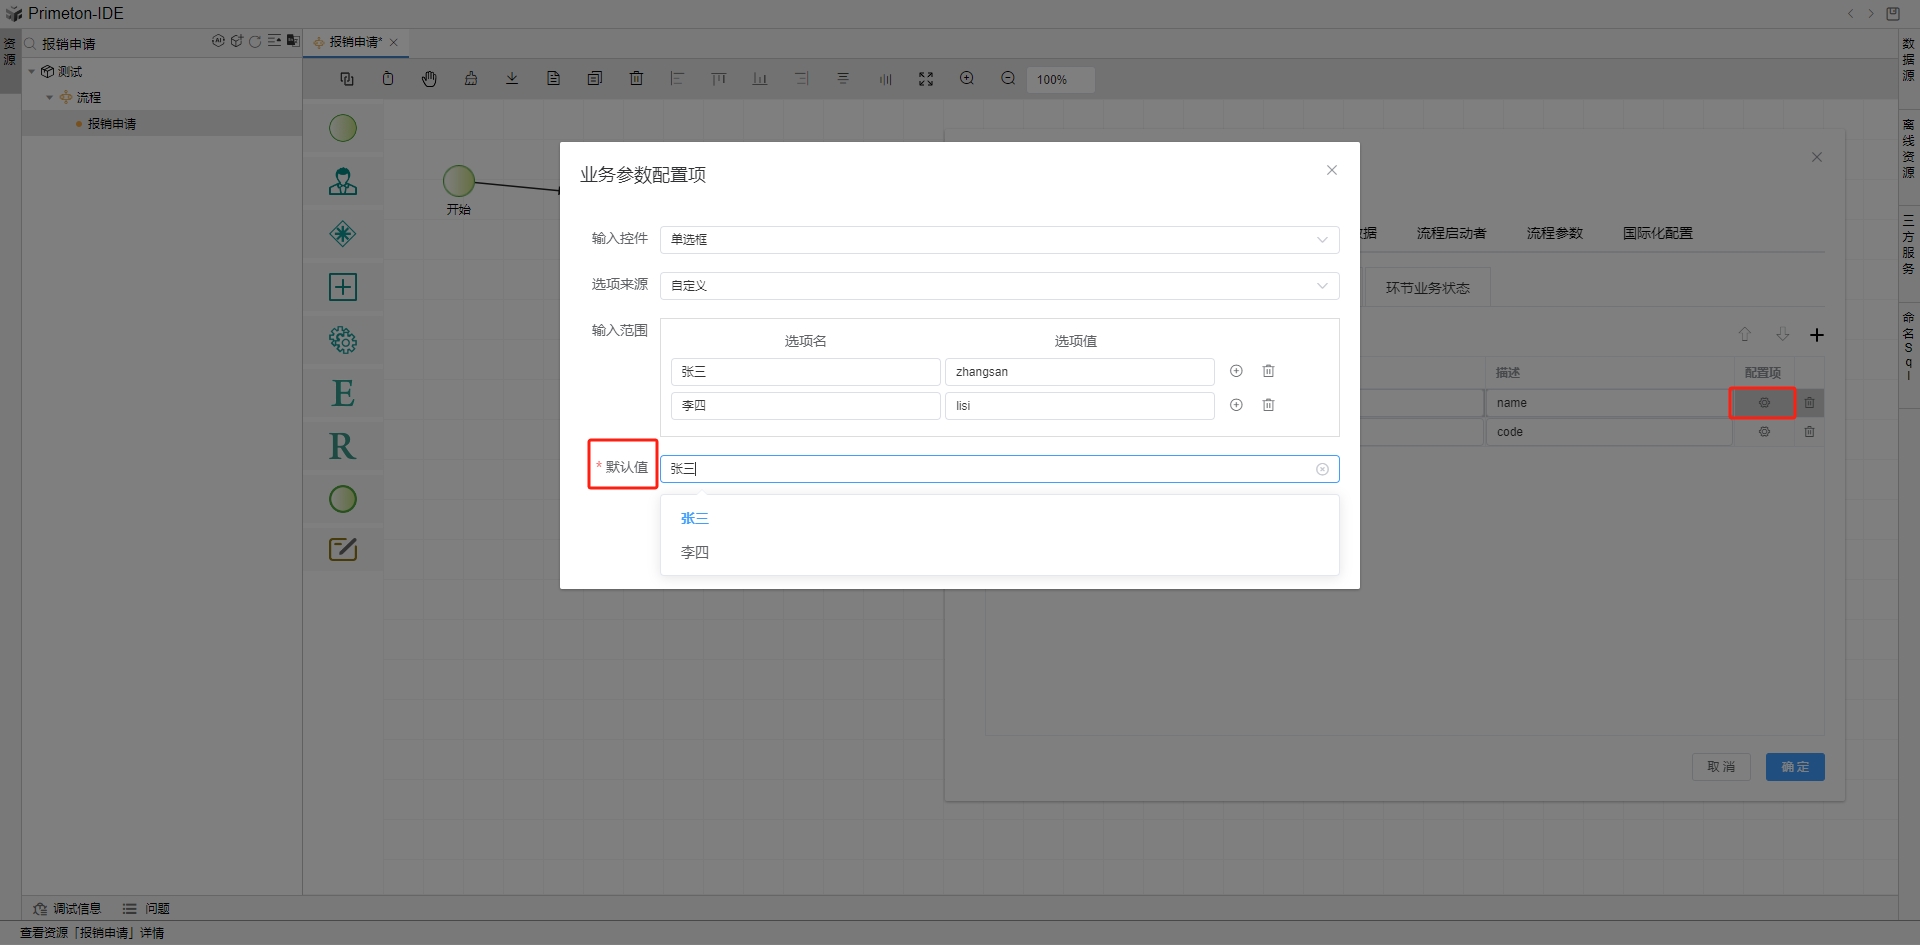Add a row after the 张三 option
Screen dimensions: 1920x945
(x=1236, y=371)
